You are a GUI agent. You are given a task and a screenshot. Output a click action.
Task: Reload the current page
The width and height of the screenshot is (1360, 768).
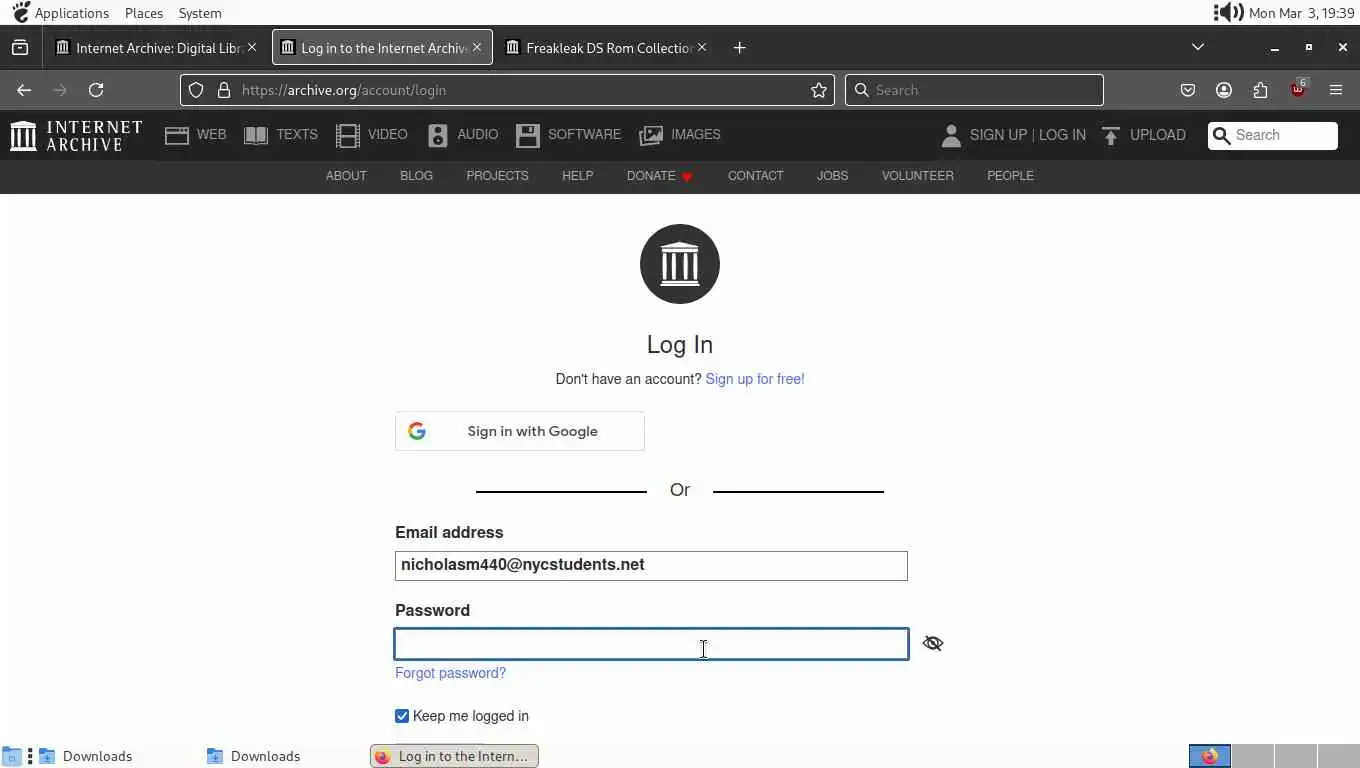96,90
